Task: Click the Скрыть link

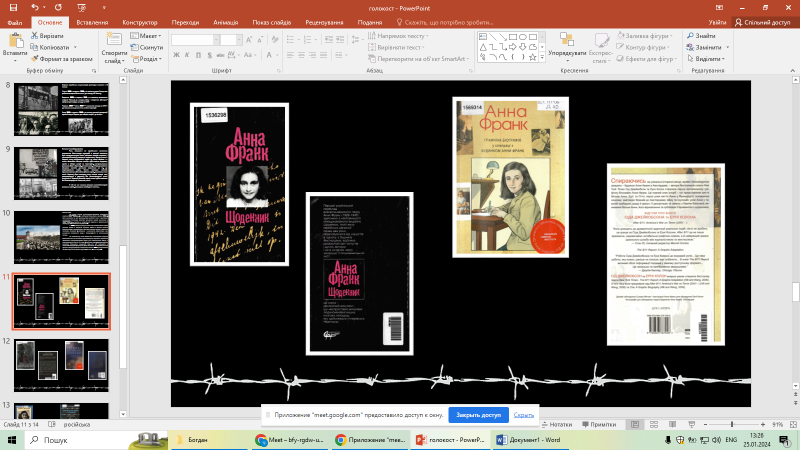Action: [523, 415]
